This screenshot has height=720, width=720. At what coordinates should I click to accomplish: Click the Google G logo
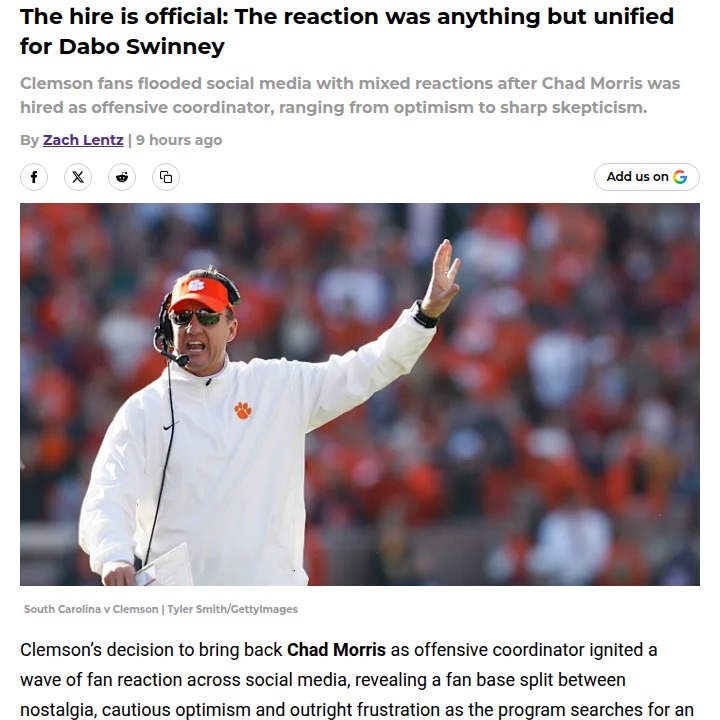pos(680,177)
